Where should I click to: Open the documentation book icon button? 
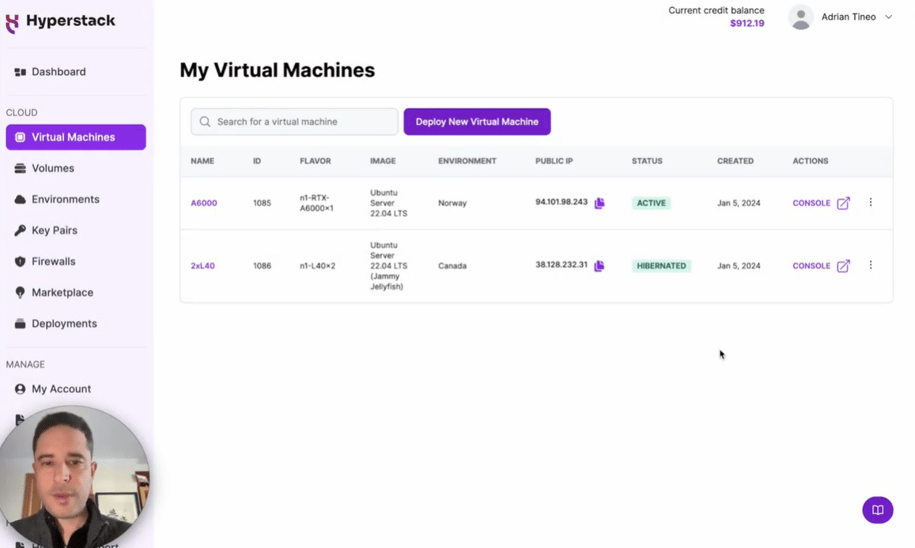(x=877, y=510)
